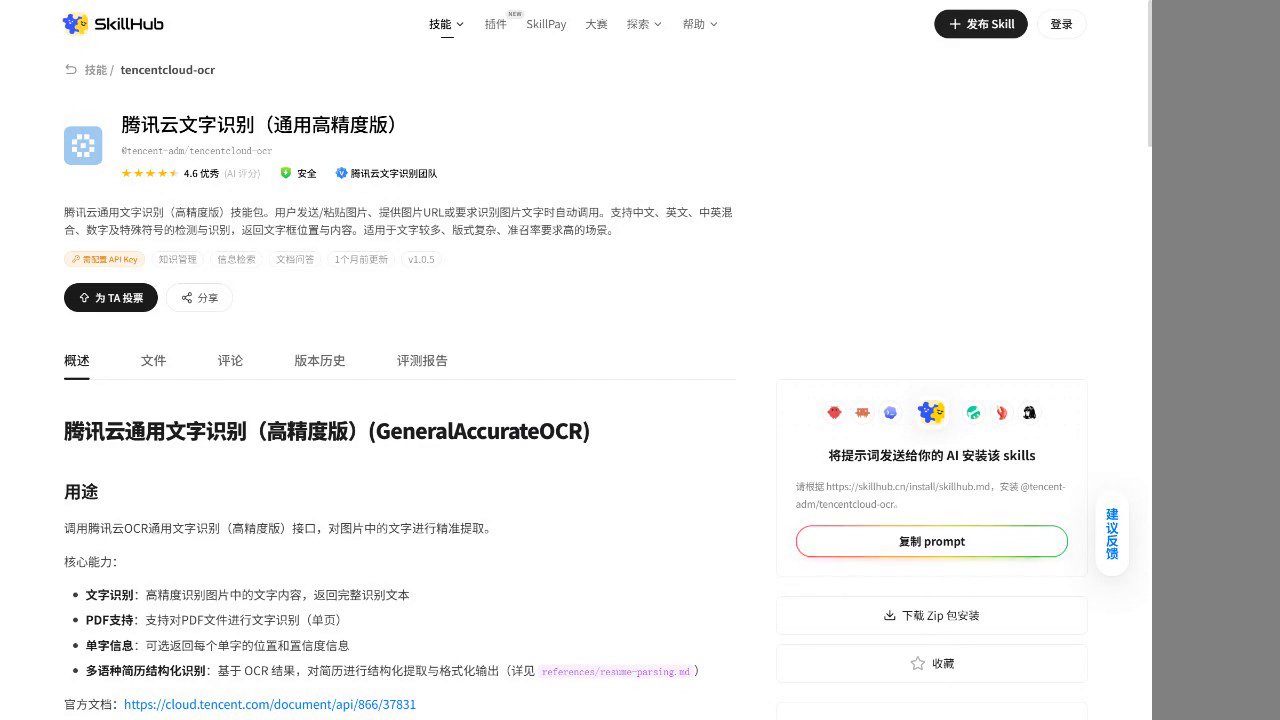Image resolution: width=1280 pixels, height=720 pixels.
Task: Click the 知识管理 tag
Action: click(178, 259)
